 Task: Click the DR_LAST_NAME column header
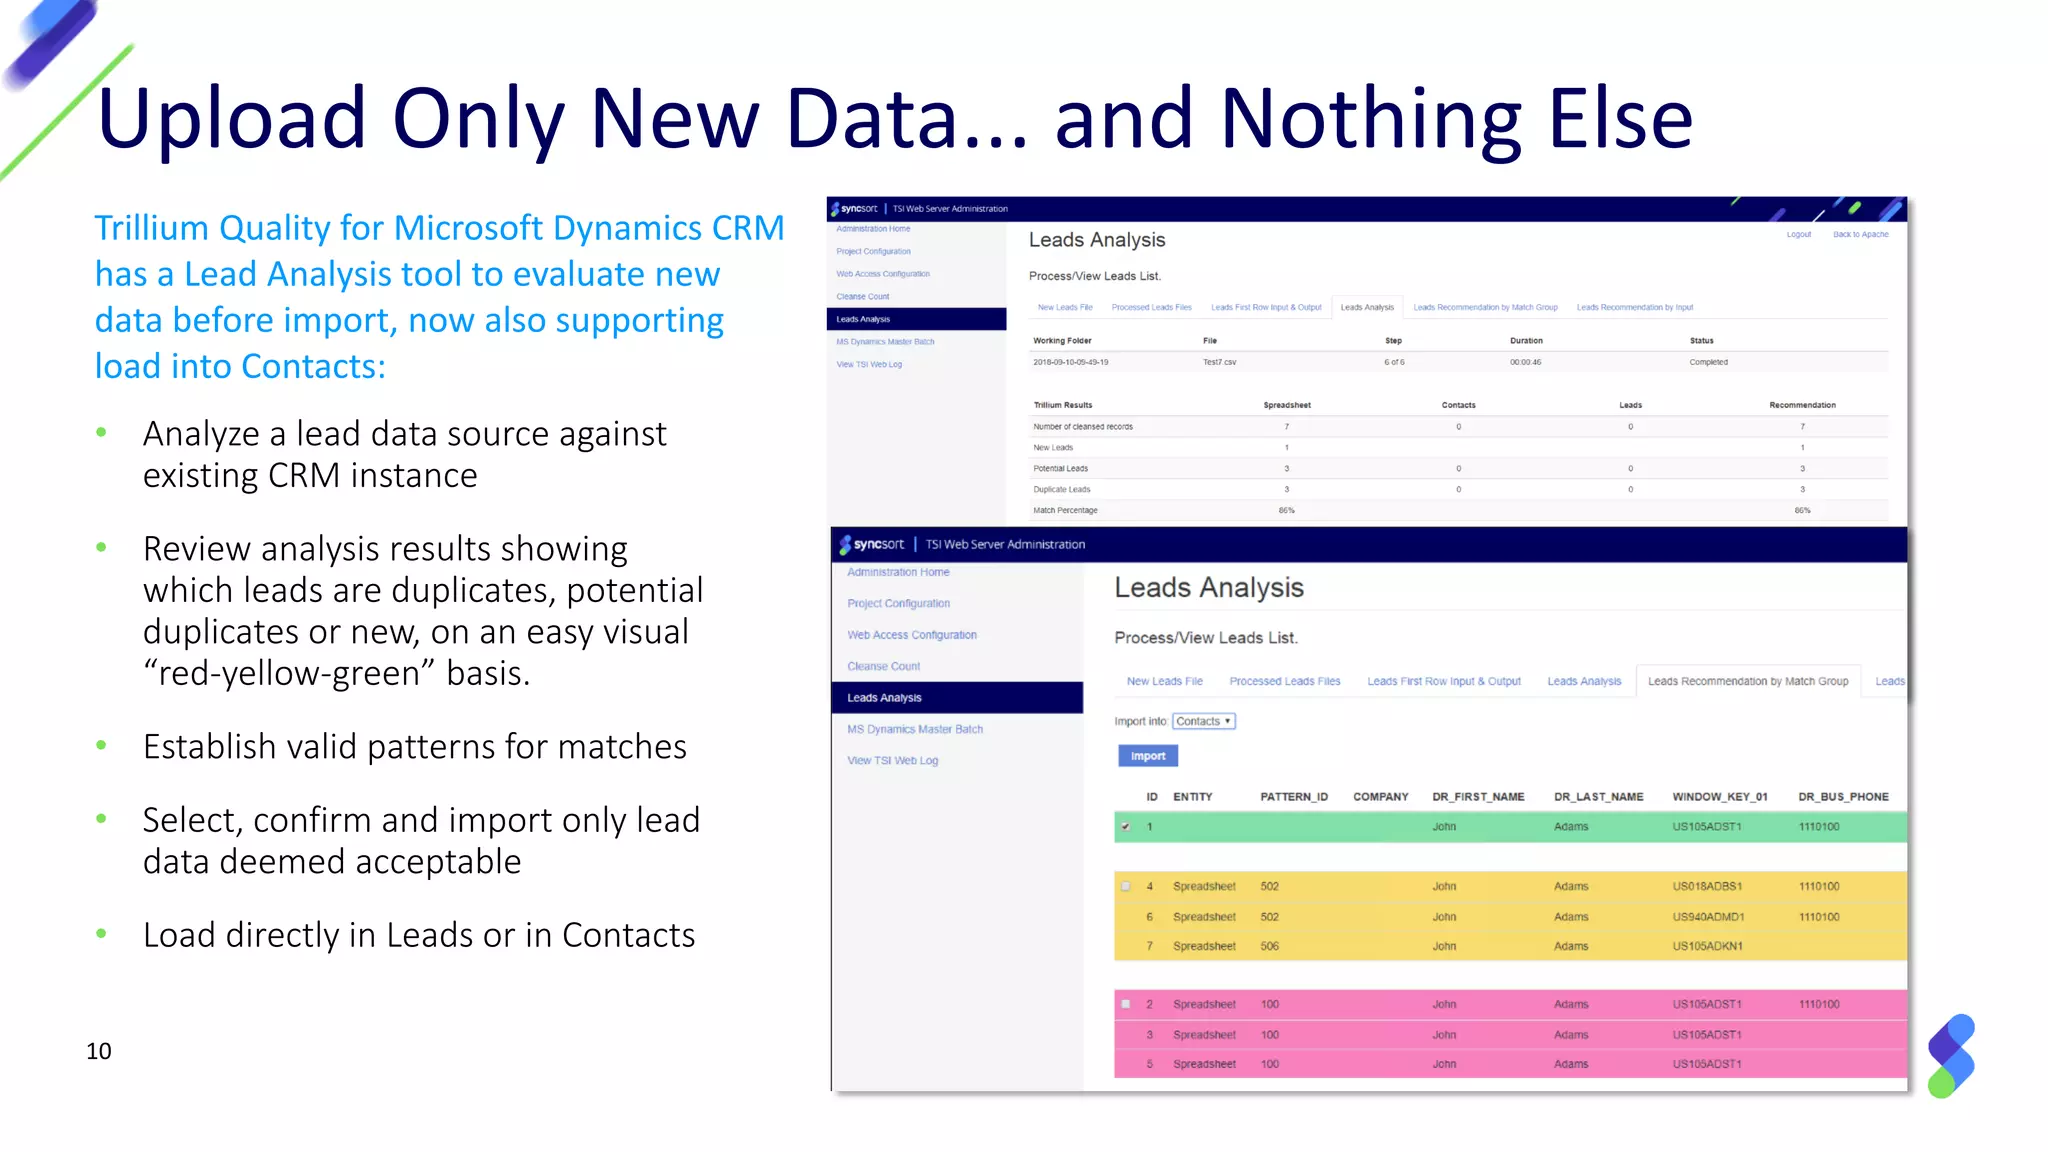tap(1598, 797)
